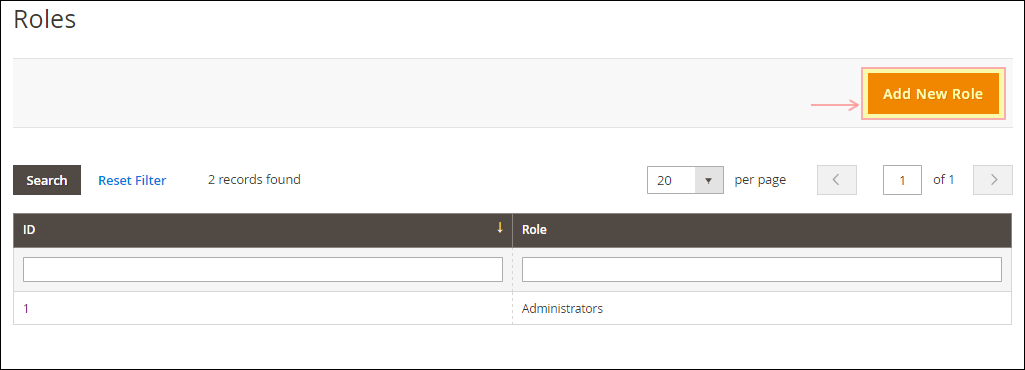Open the role with ID 1

tap(26, 308)
